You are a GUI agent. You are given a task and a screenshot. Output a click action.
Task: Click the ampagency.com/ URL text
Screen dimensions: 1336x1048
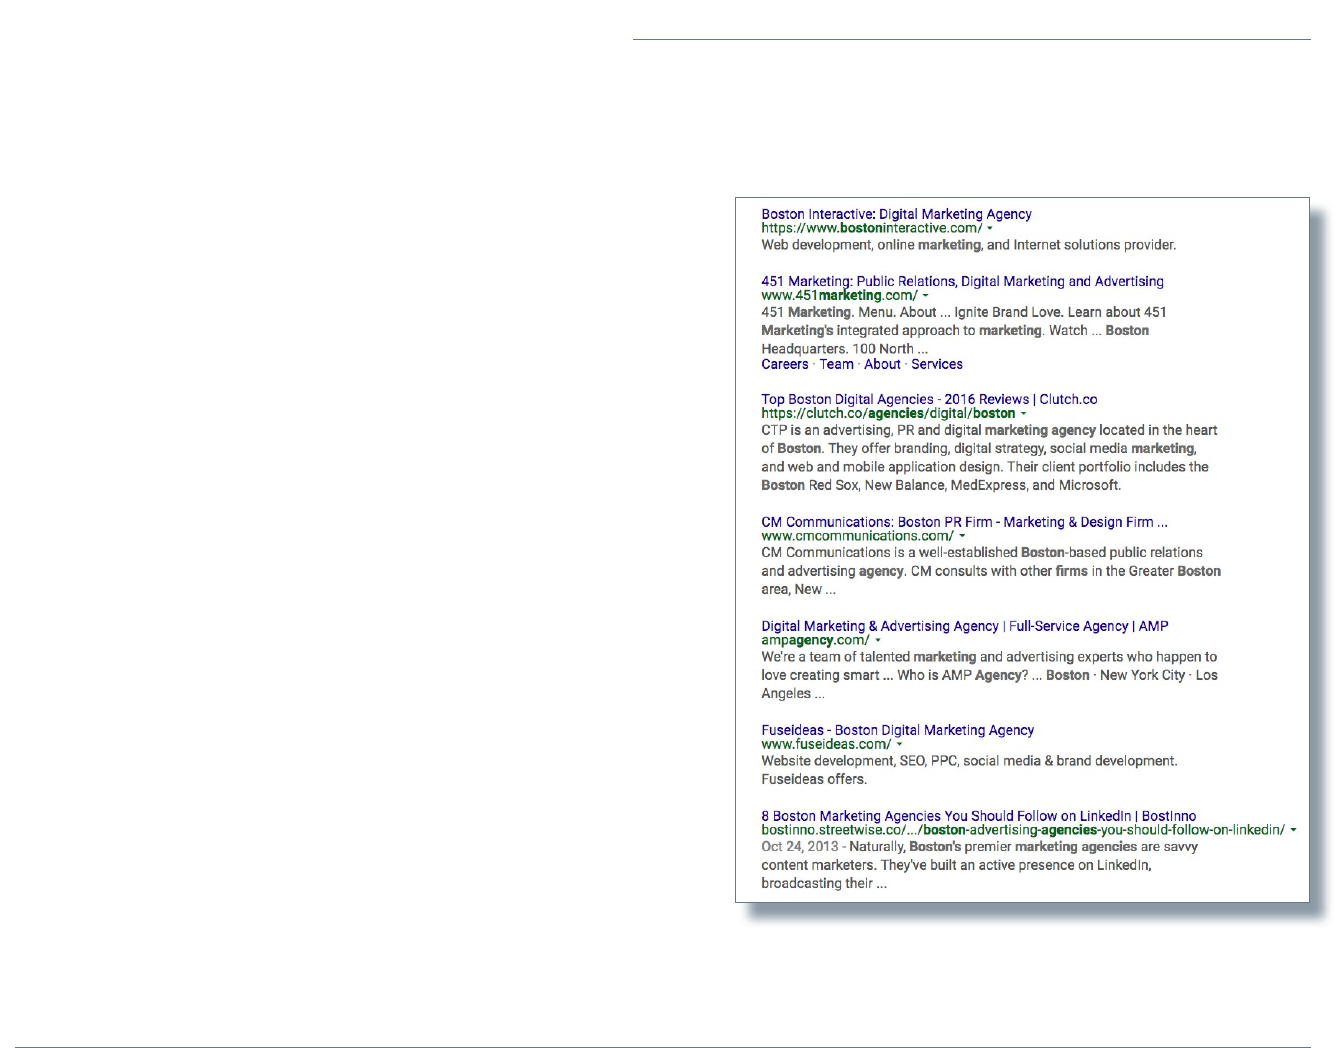coord(815,640)
